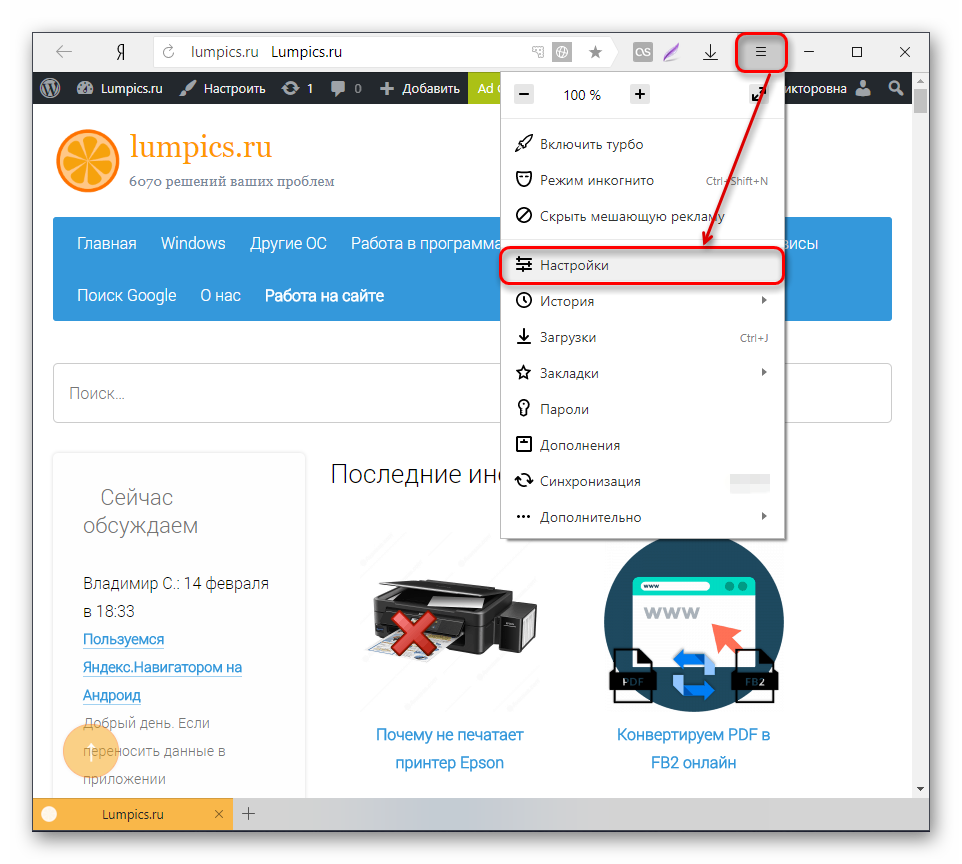Click the lumpics.ru site title text
The image size is (962, 864).
(x=201, y=147)
